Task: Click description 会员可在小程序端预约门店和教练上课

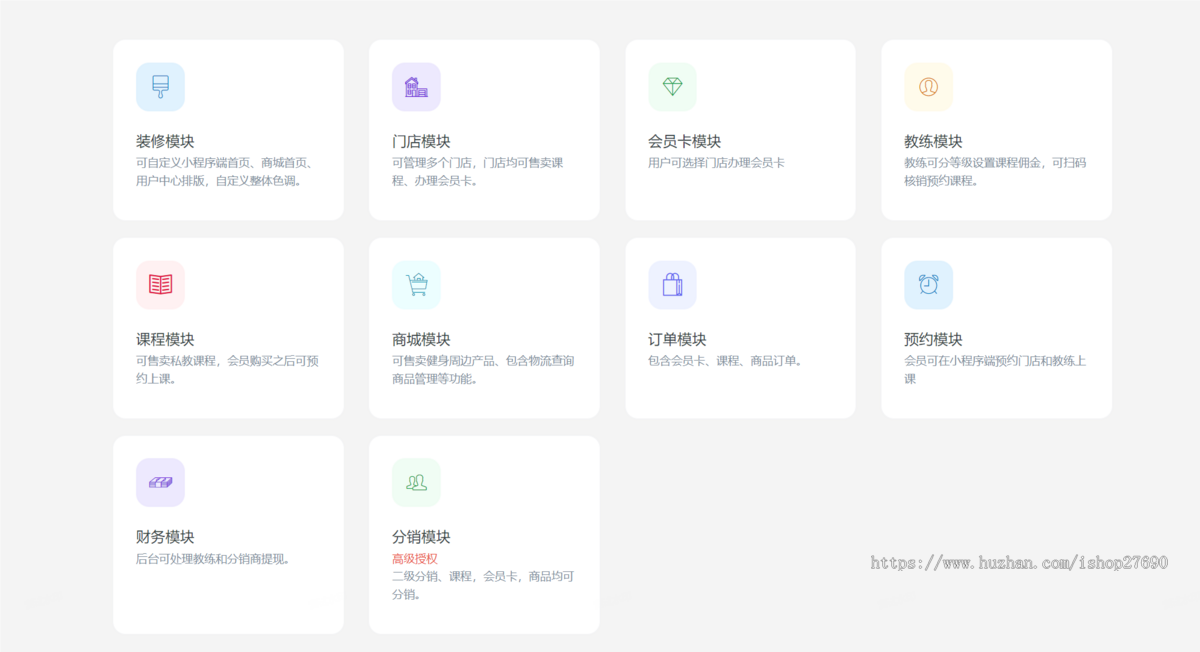Action: 995,370
